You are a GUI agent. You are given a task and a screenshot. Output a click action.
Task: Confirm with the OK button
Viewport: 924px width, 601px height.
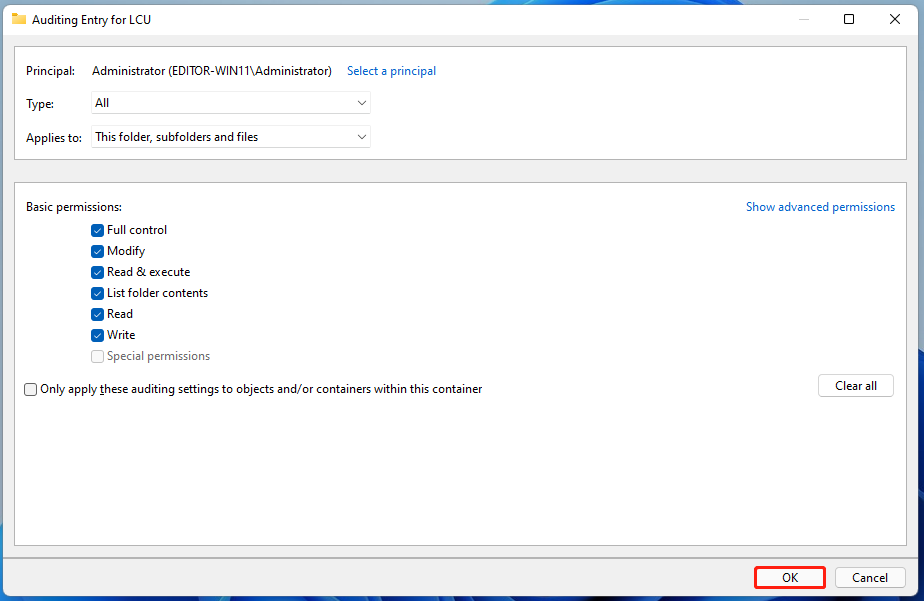(790, 577)
